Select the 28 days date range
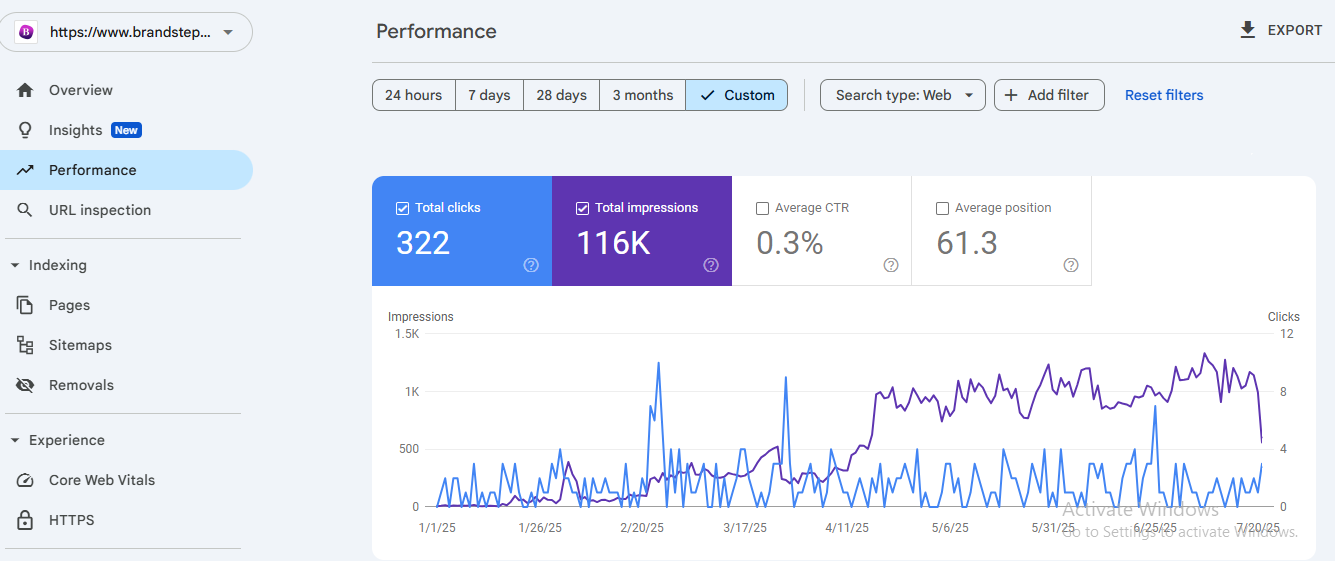The image size is (1335, 561). 561,95
